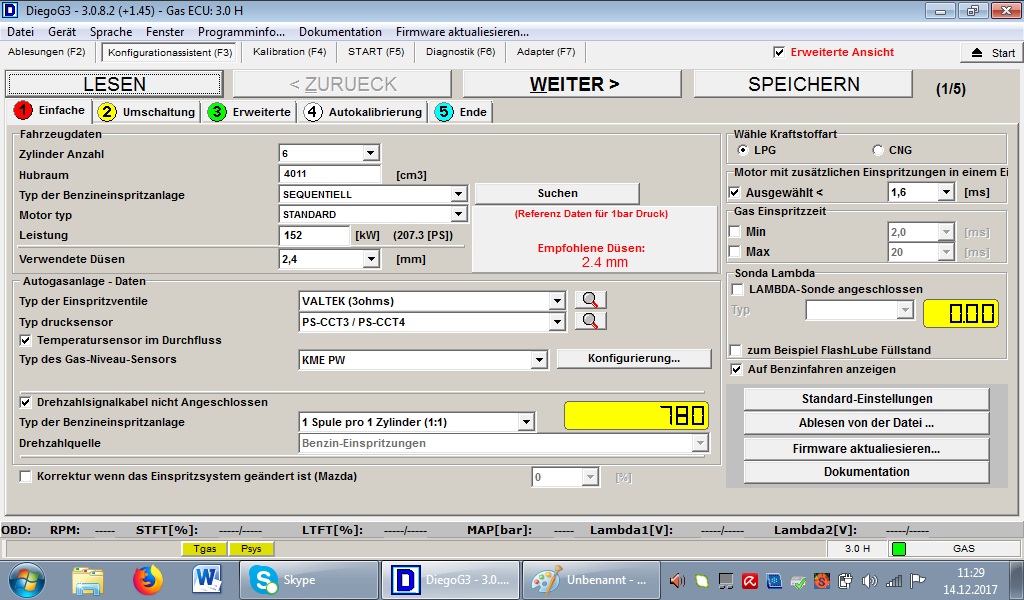Open Firefox from the taskbar
The width and height of the screenshot is (1024, 600).
[148, 579]
